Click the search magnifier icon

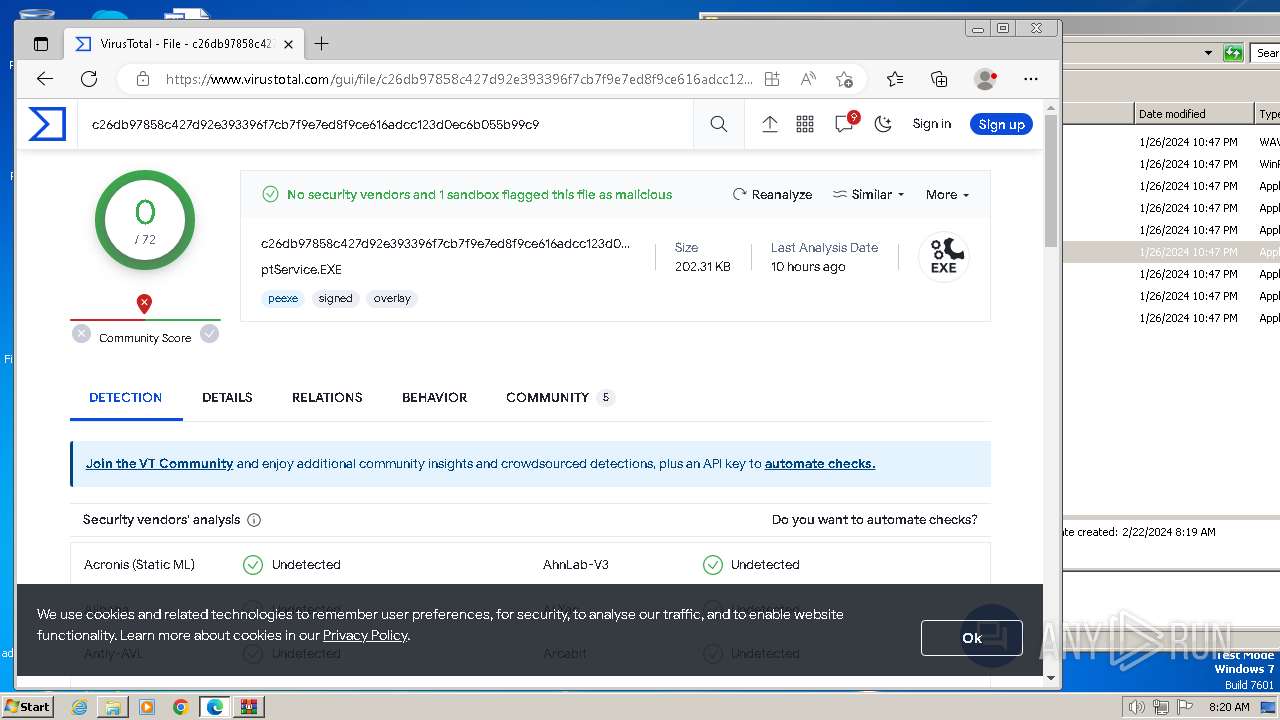(x=719, y=124)
